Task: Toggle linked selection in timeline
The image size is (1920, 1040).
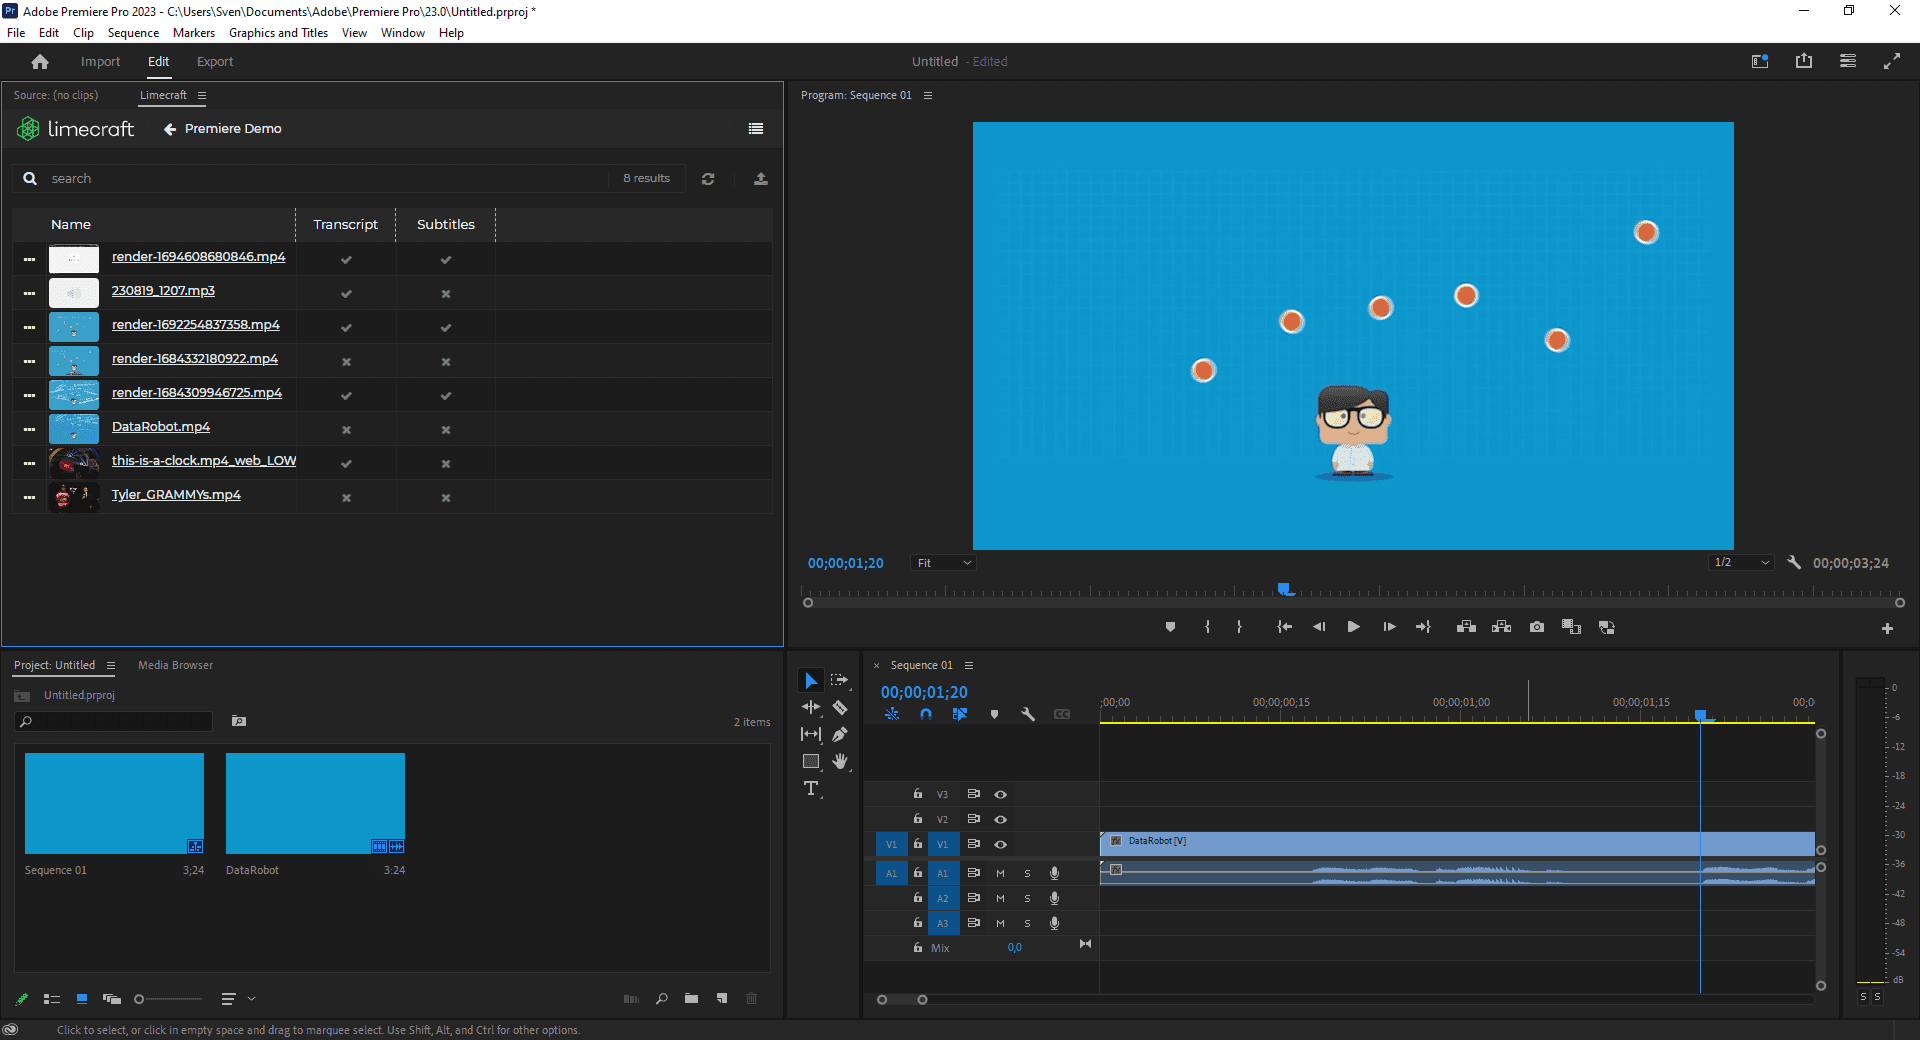Action: [x=960, y=714]
